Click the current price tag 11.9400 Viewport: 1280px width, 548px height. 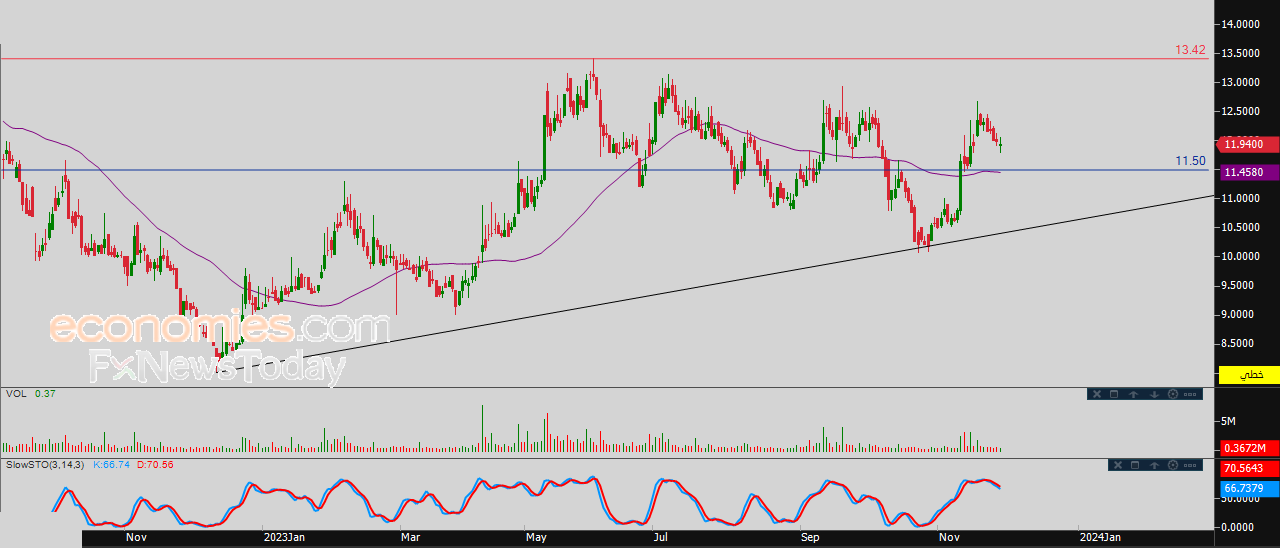(1246, 145)
